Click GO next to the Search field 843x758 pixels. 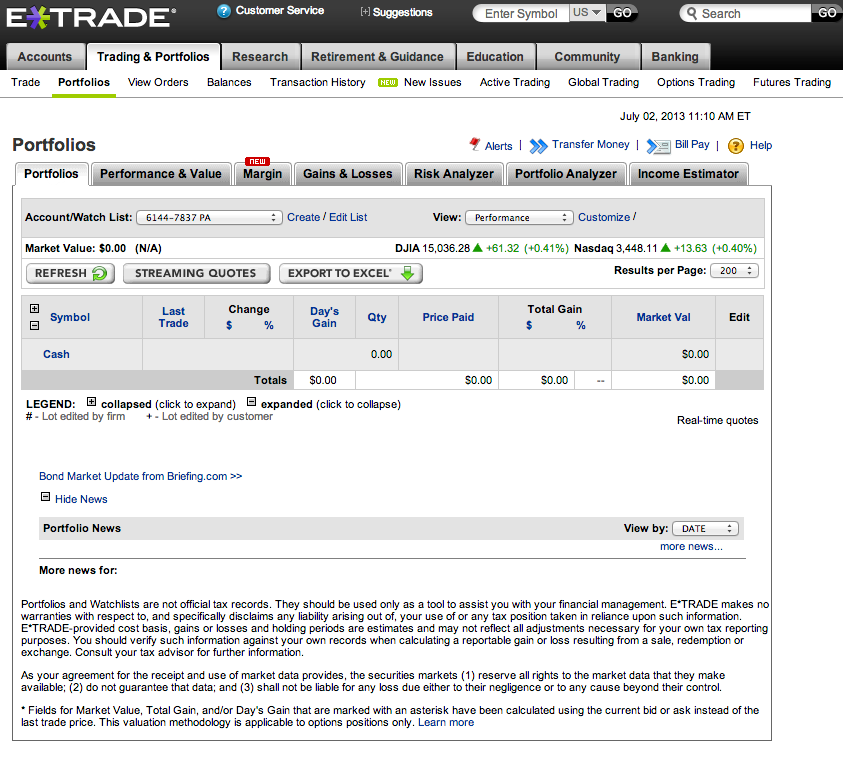826,13
